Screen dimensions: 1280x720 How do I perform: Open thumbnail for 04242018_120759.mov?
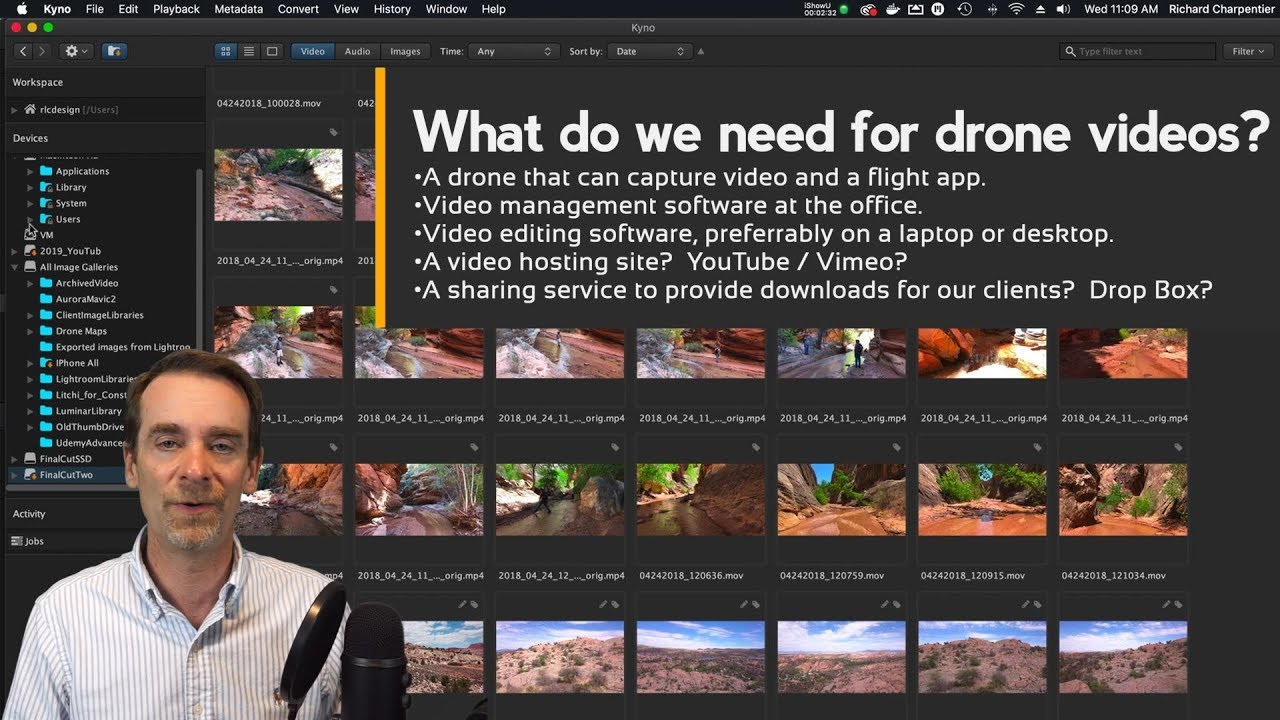pyautogui.click(x=842, y=499)
